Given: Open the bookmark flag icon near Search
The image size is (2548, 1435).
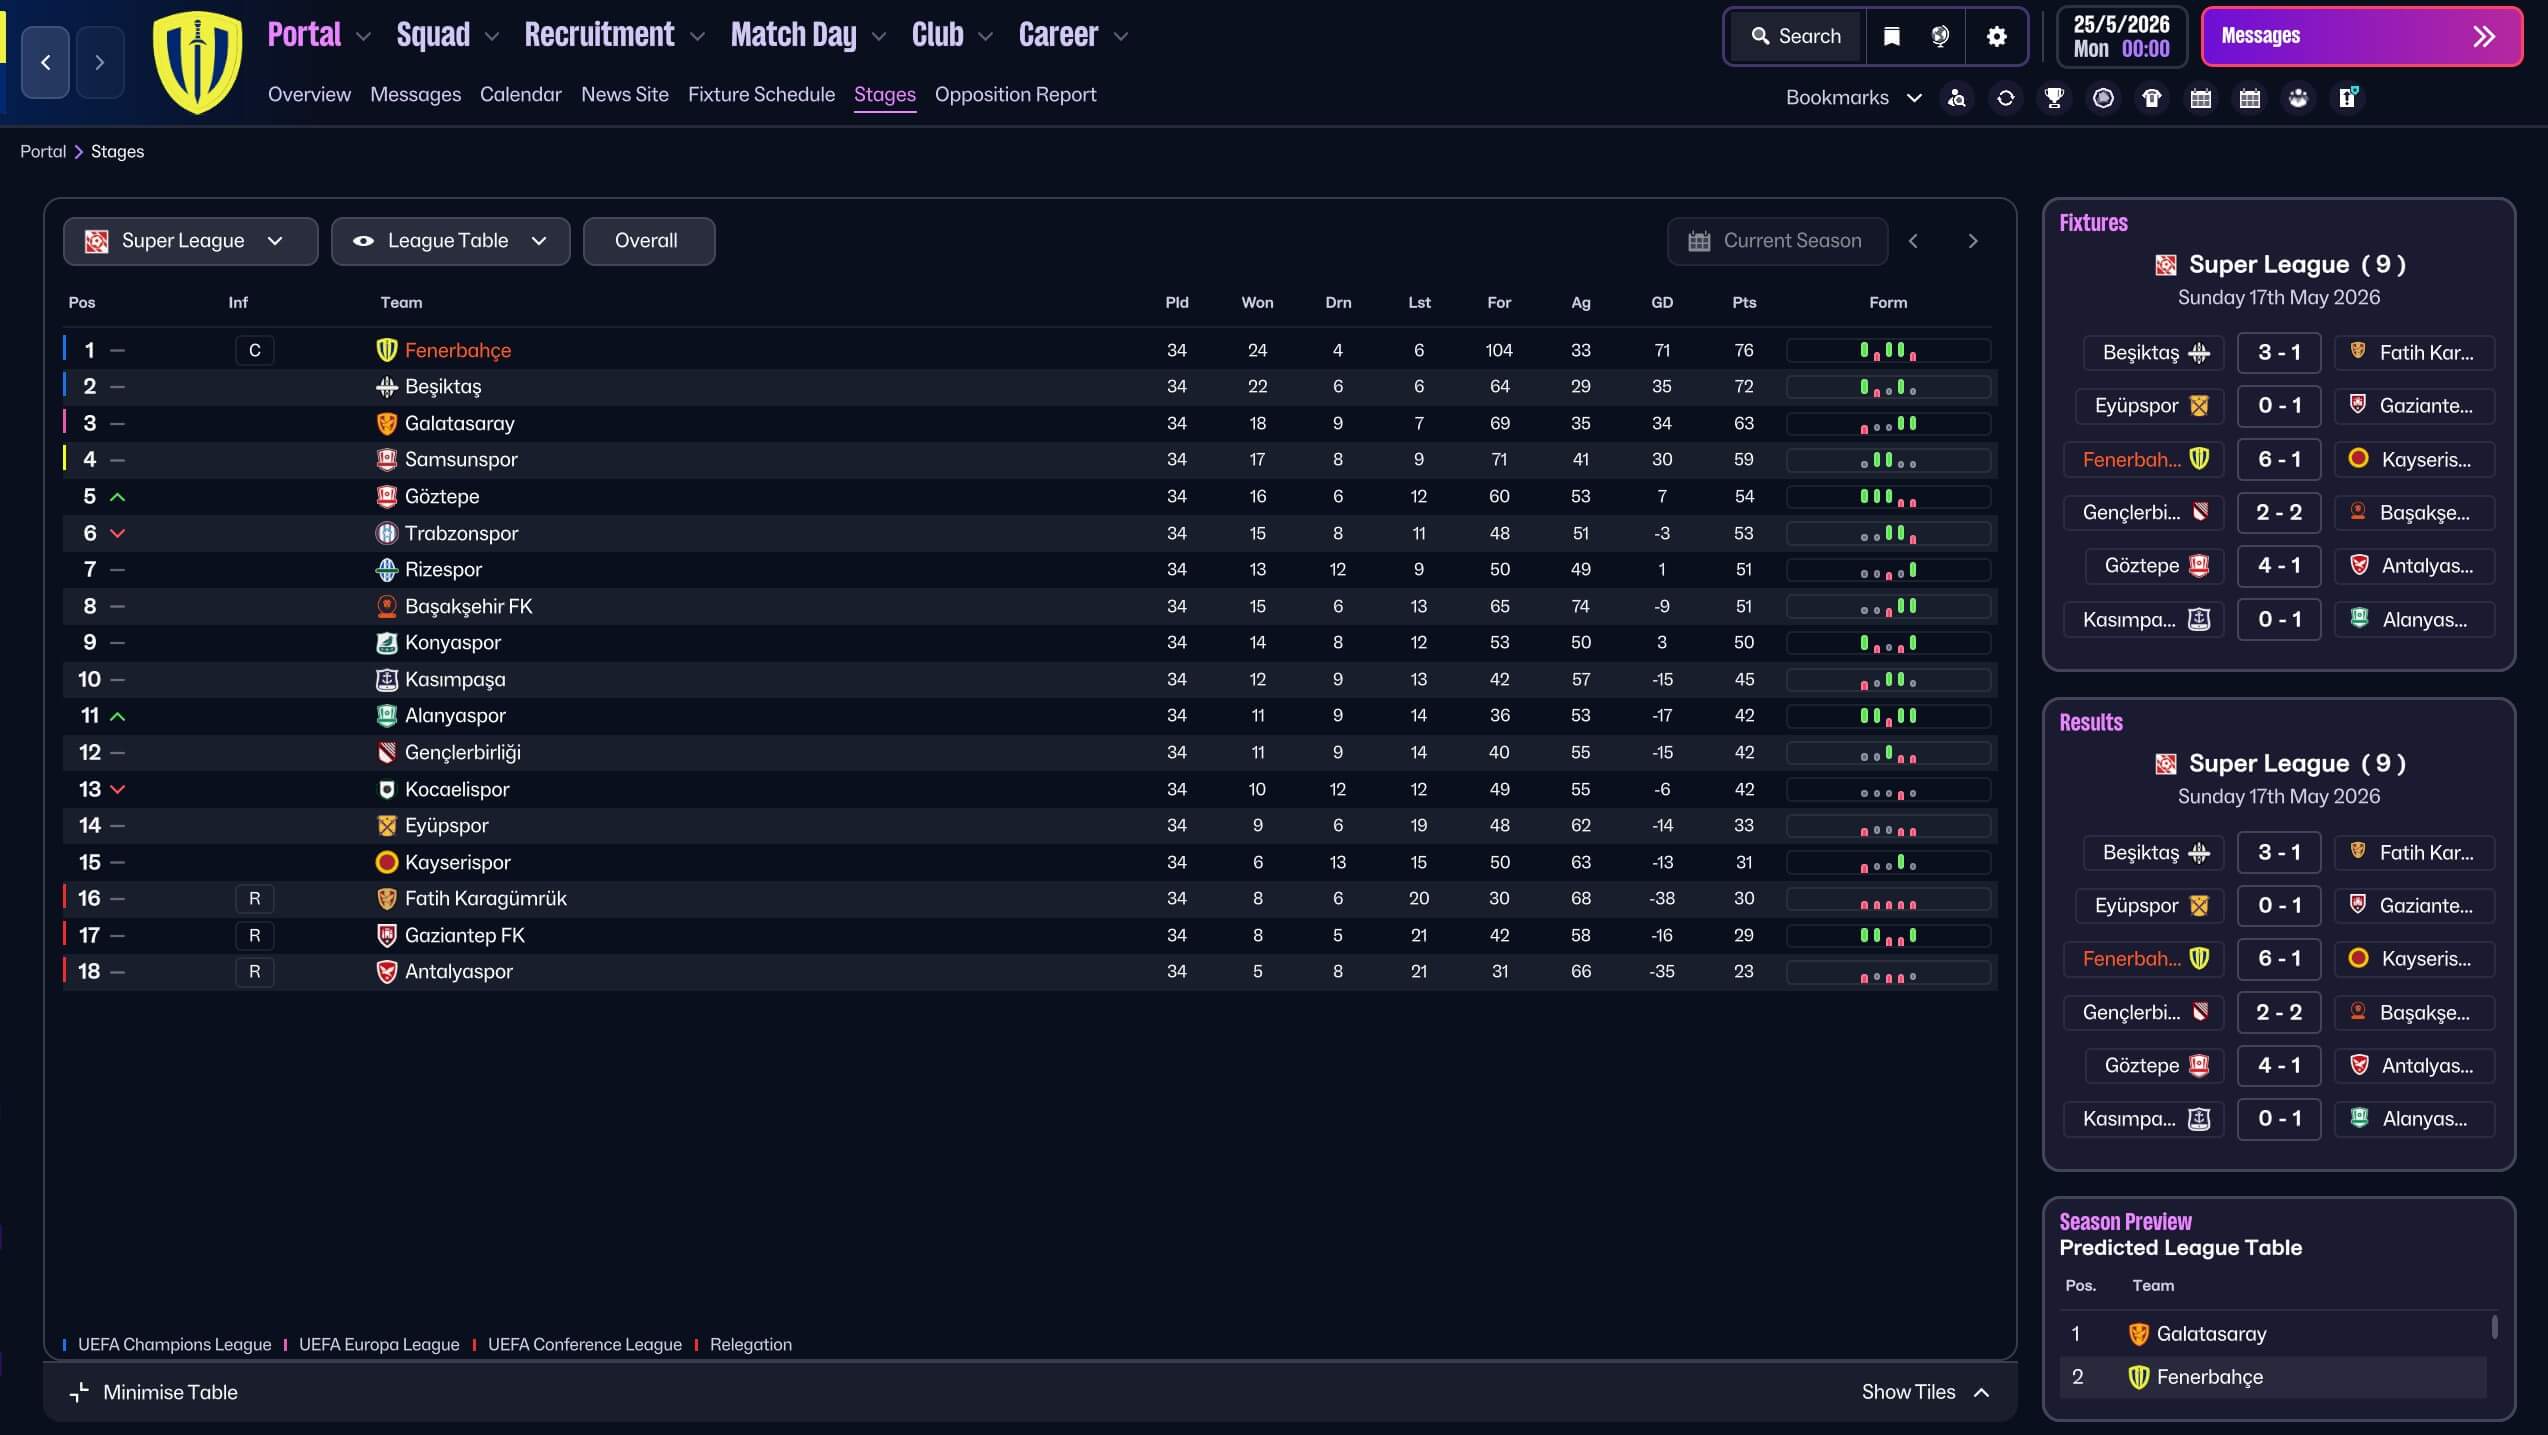Looking at the screenshot, I should coord(1891,37).
